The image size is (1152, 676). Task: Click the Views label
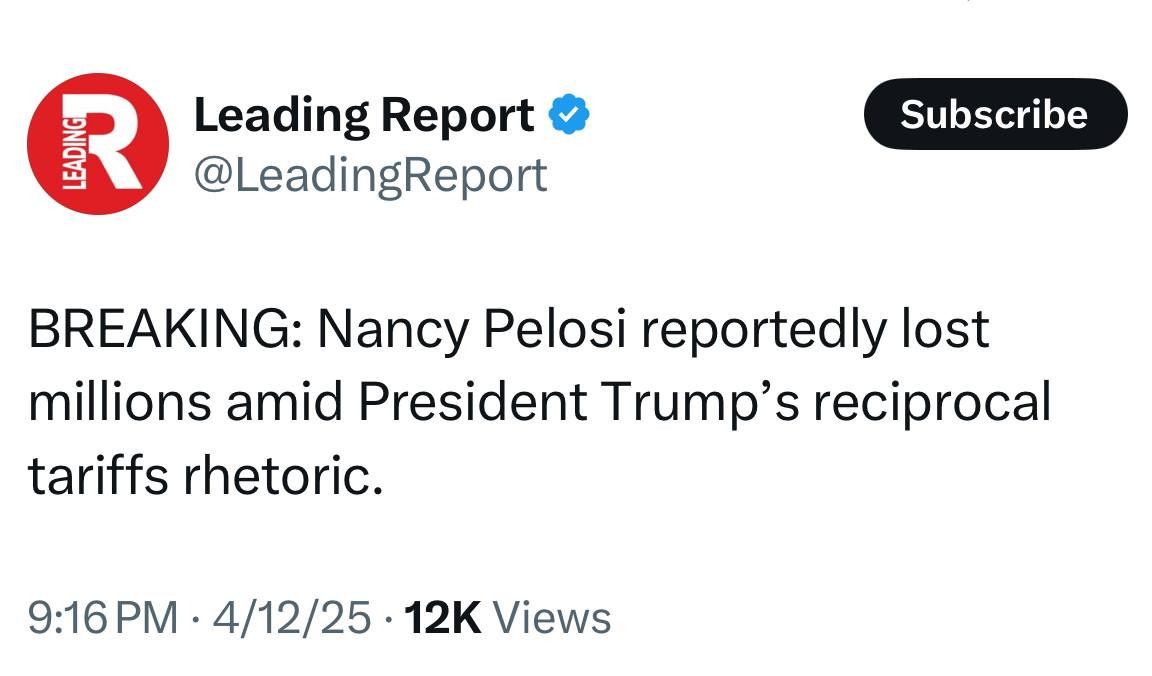pos(553,617)
